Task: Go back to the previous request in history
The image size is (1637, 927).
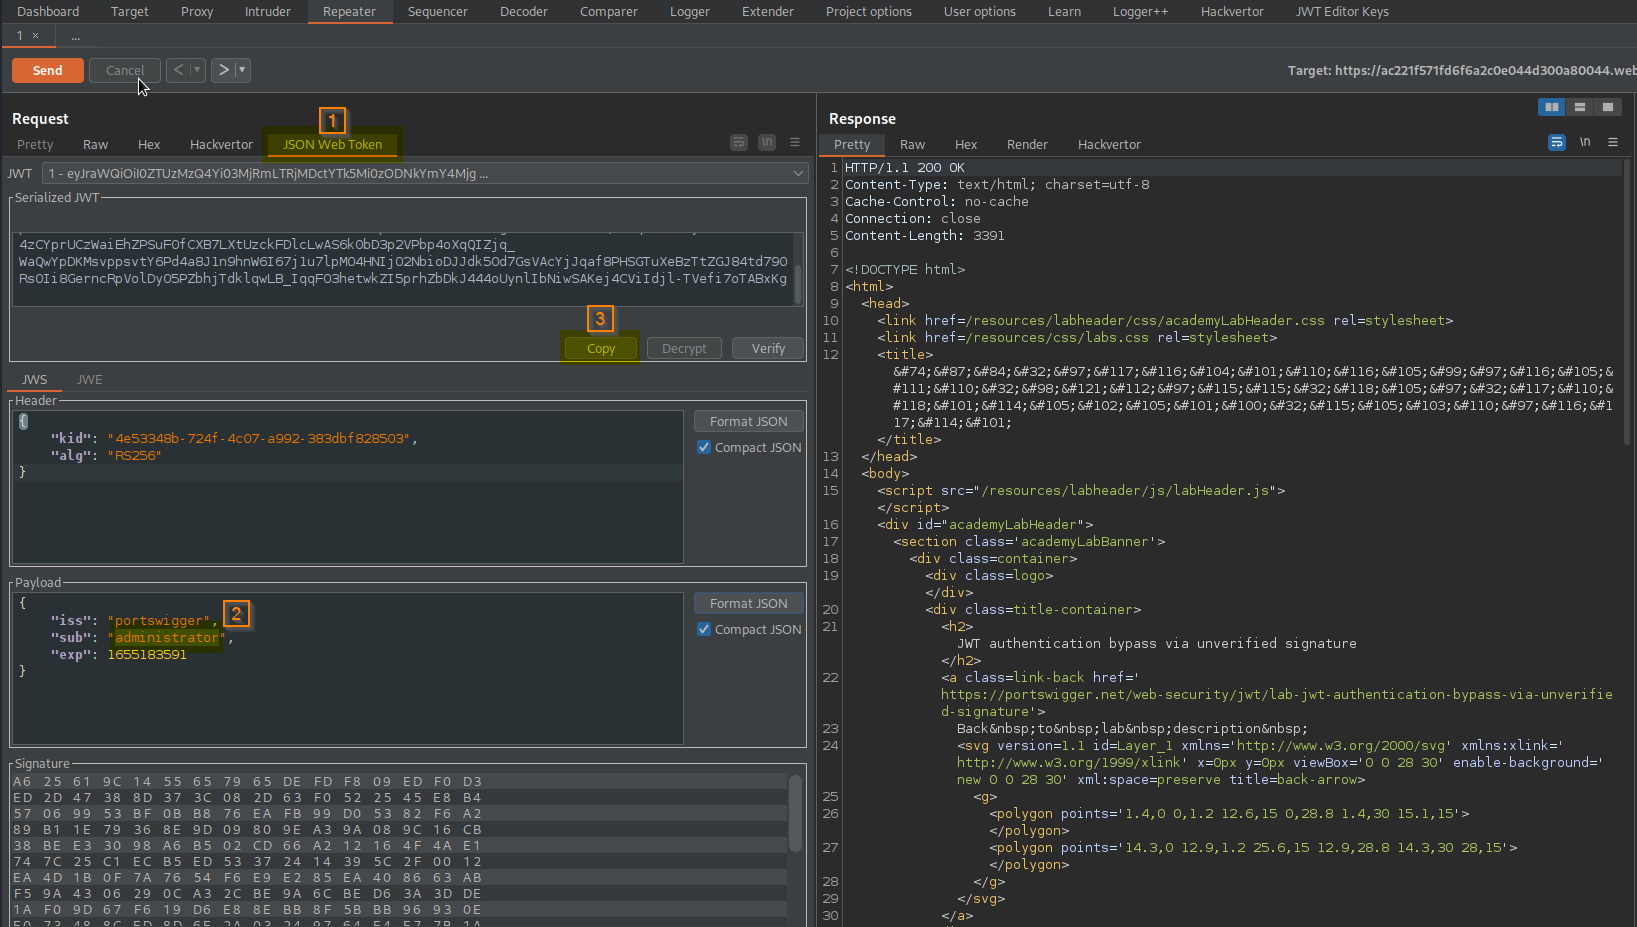Action: [178, 70]
